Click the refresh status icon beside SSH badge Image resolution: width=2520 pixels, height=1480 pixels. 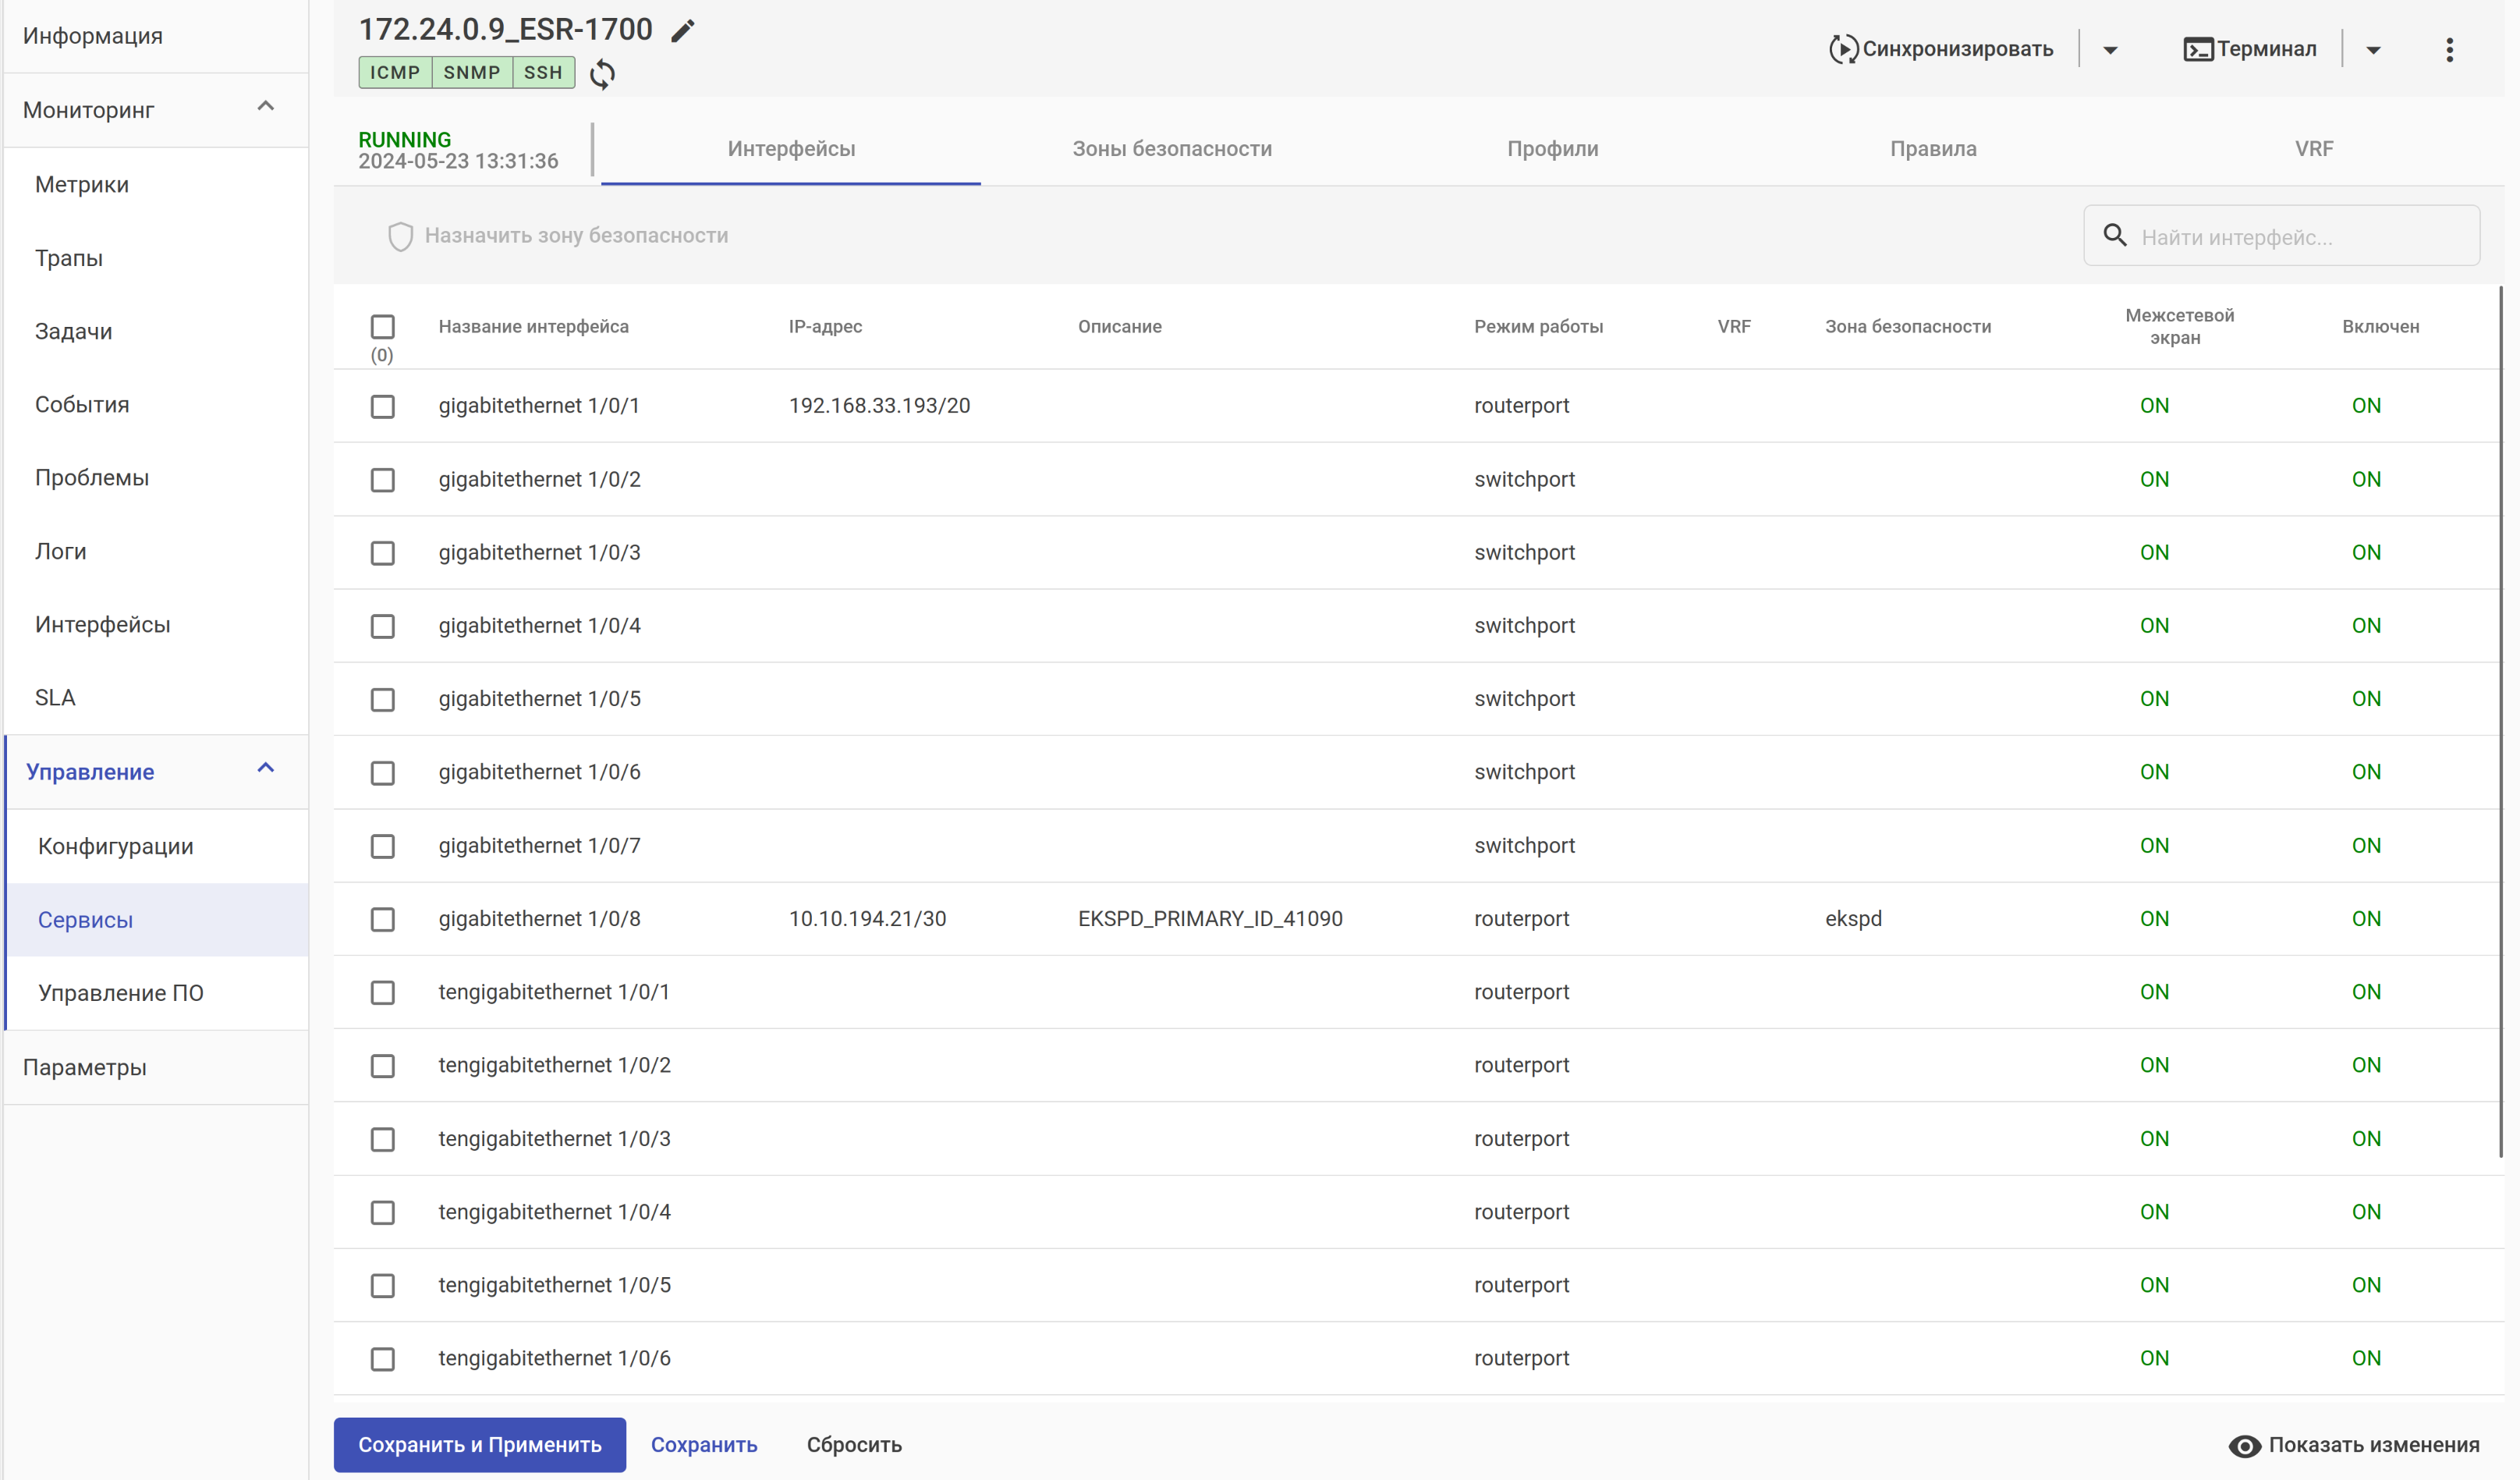coord(602,73)
